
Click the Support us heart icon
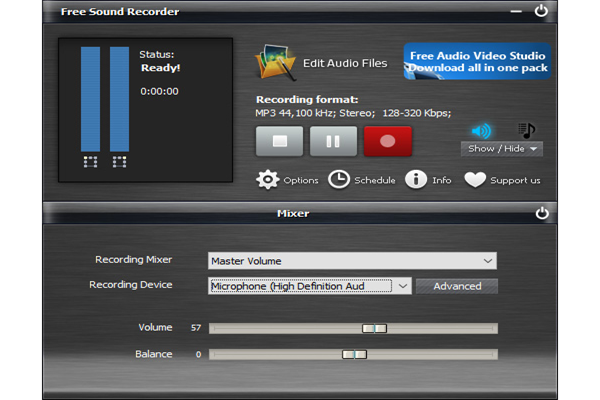(x=475, y=180)
